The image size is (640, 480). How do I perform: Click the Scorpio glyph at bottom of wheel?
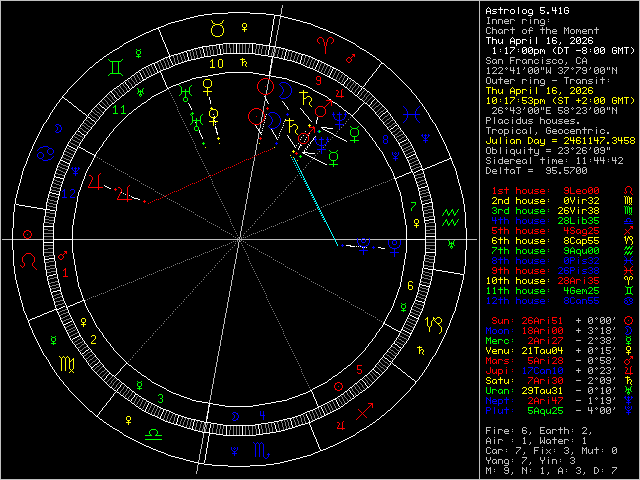[260, 452]
